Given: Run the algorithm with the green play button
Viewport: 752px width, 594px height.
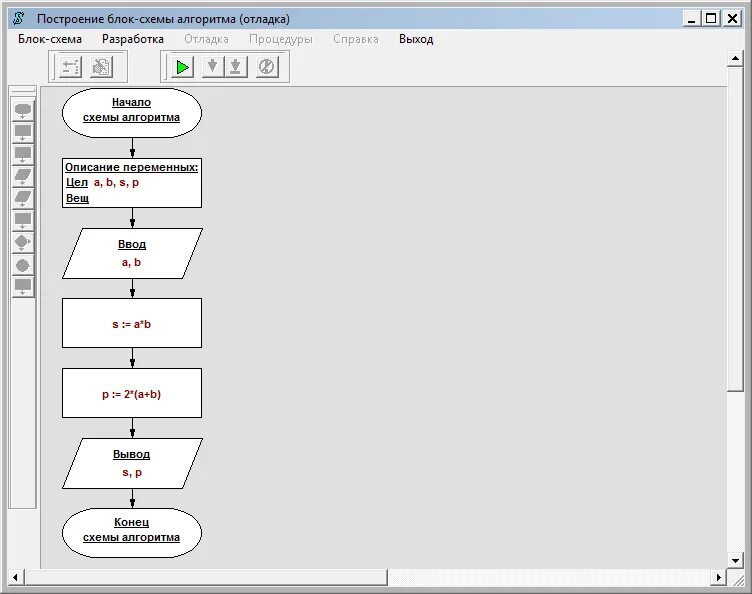Looking at the screenshot, I should (x=182, y=67).
